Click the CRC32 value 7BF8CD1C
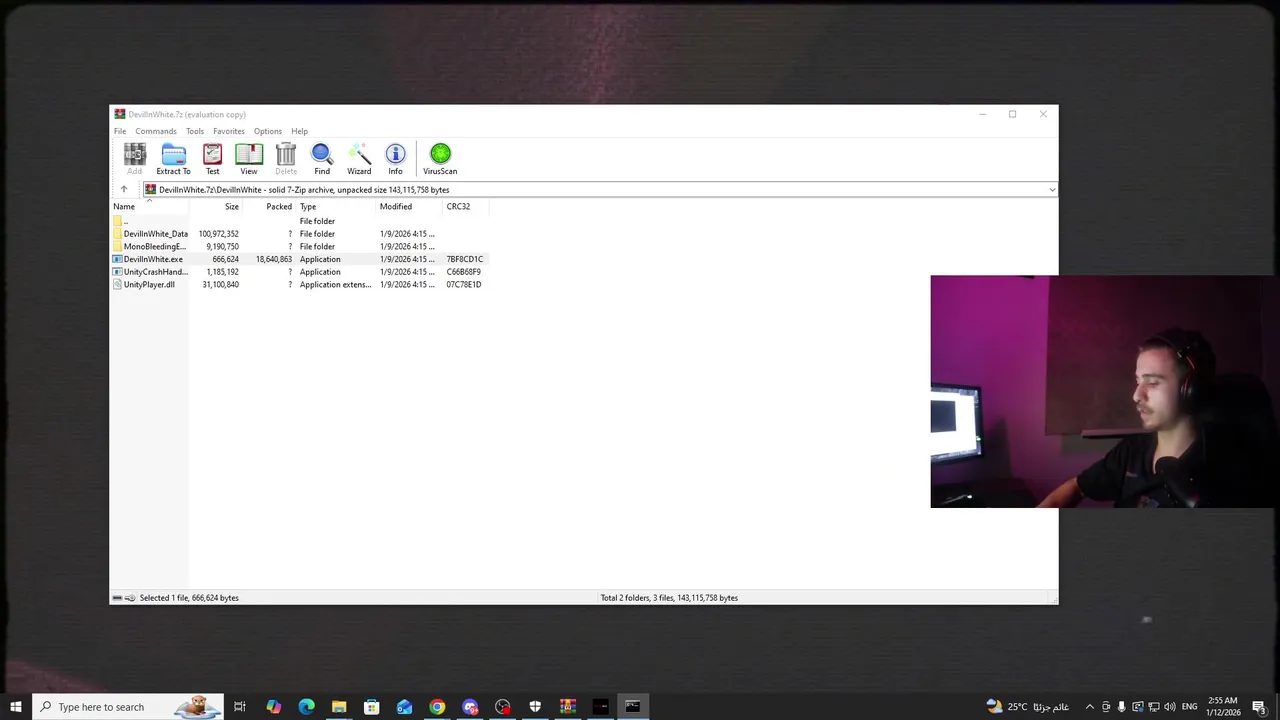This screenshot has width=1280, height=720. pyautogui.click(x=464, y=259)
